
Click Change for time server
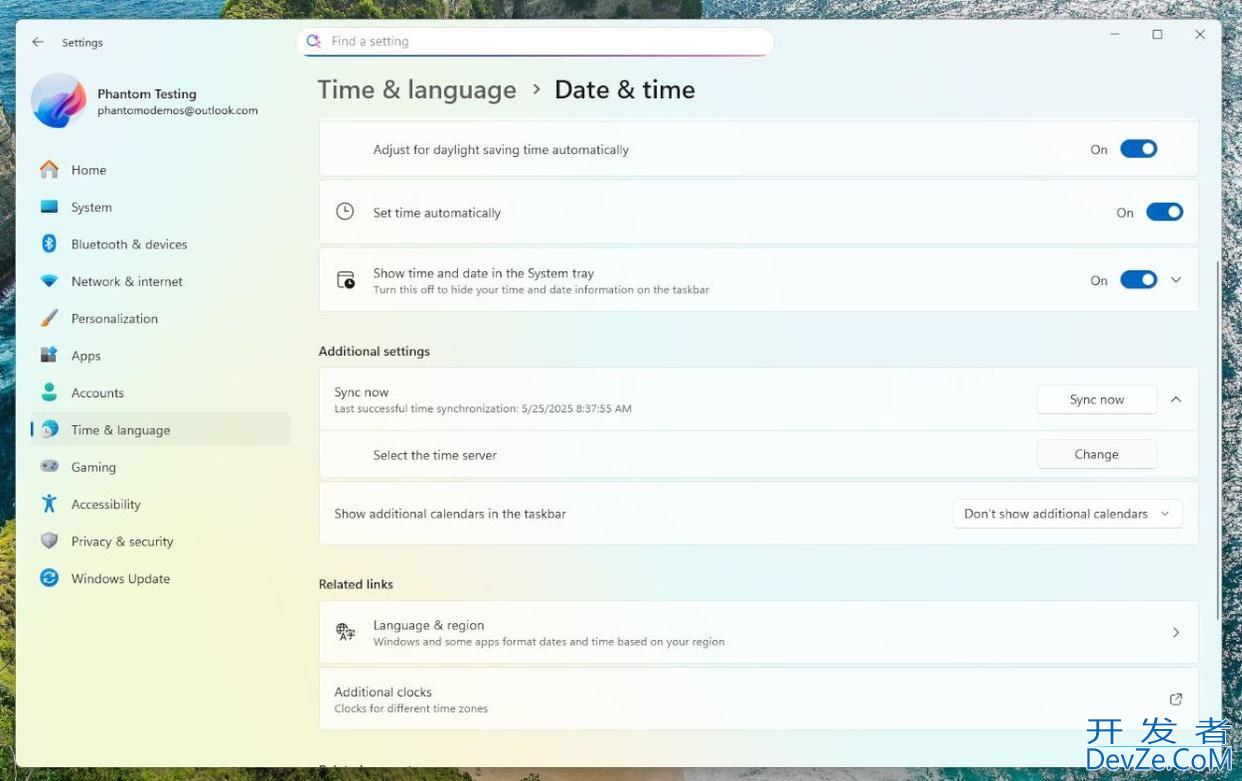coord(1096,454)
